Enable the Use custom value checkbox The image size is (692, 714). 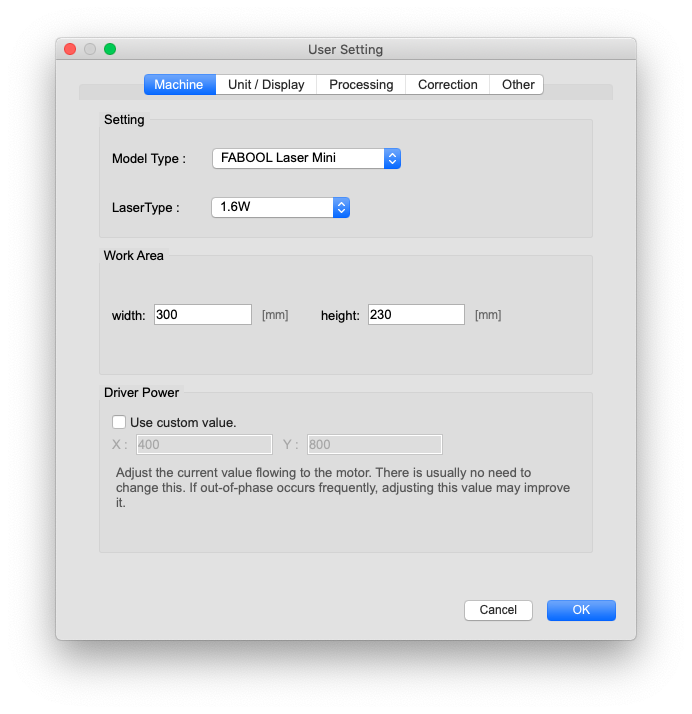(x=119, y=422)
